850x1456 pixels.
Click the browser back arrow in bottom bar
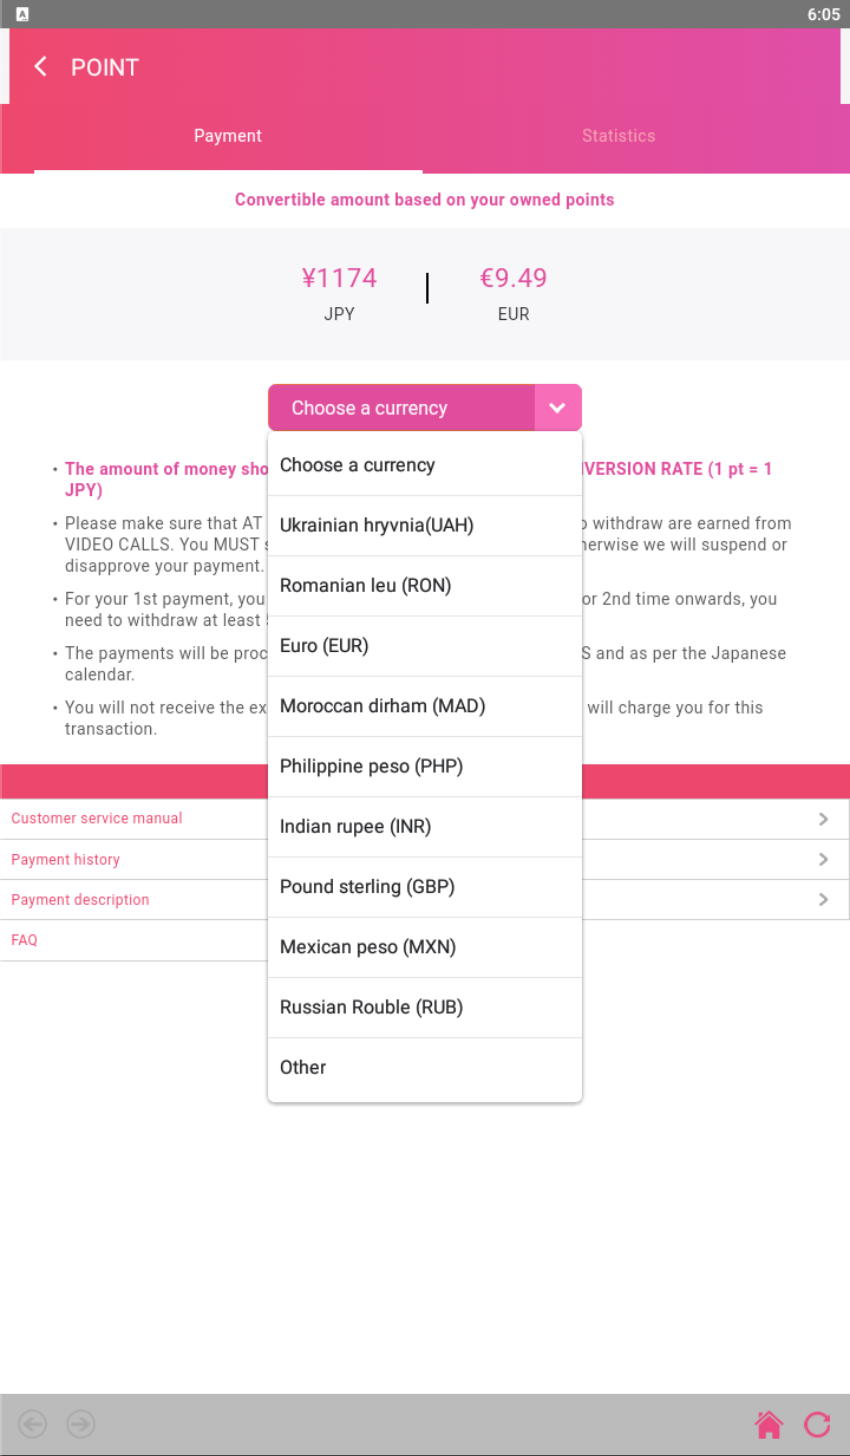coord(33,1424)
